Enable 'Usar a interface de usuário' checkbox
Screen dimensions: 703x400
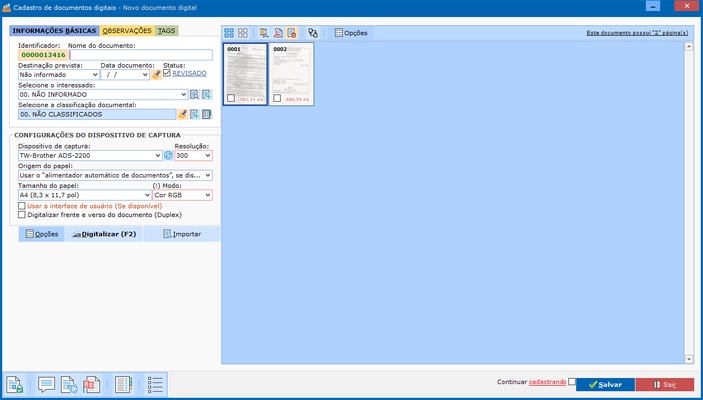pos(22,206)
